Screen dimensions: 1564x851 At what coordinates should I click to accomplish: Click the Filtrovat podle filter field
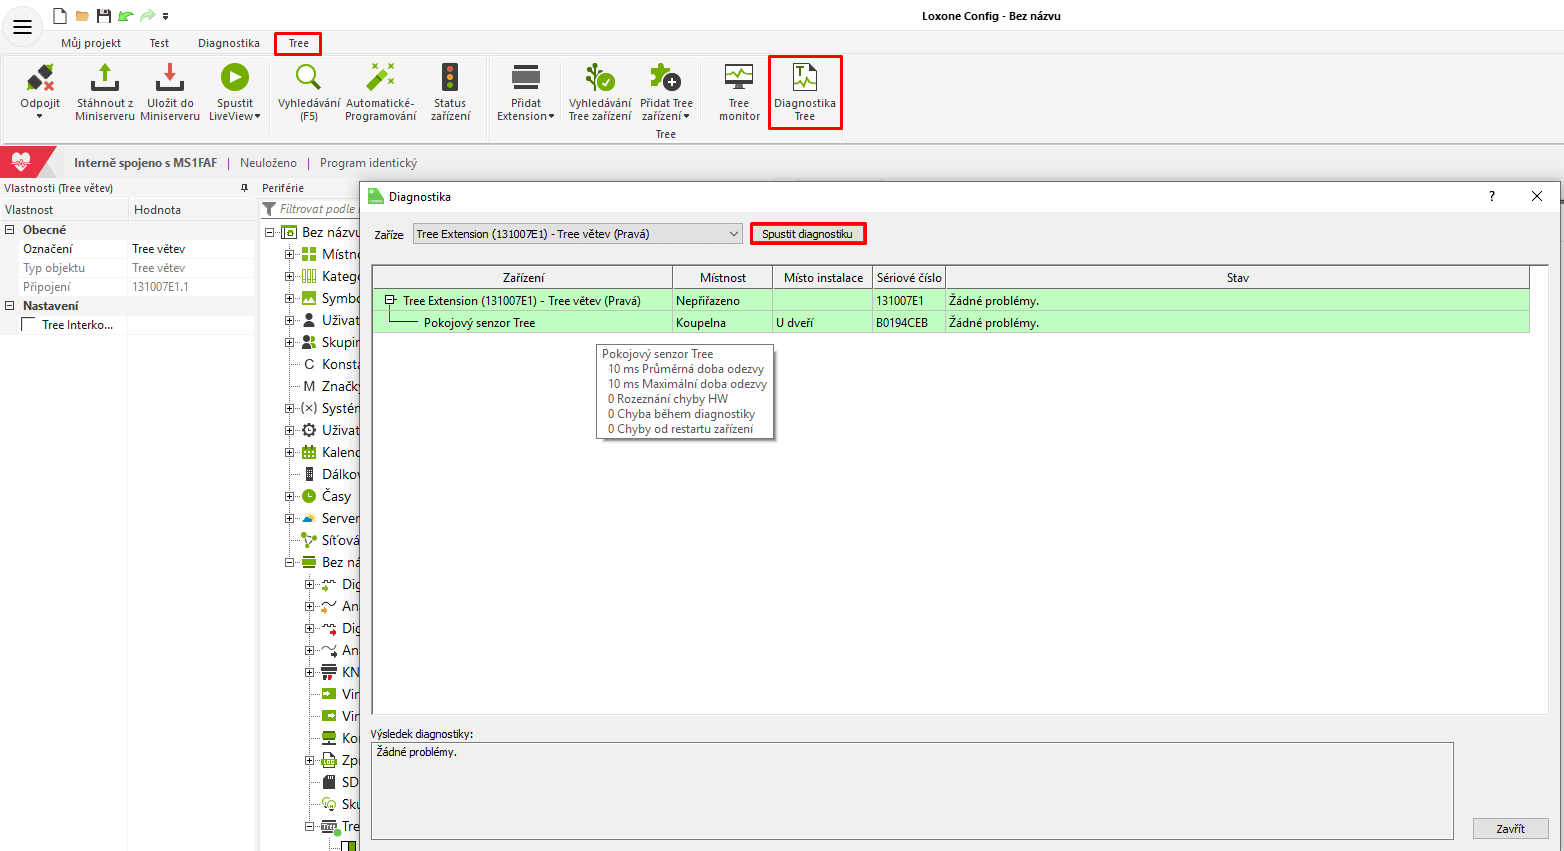(316, 209)
